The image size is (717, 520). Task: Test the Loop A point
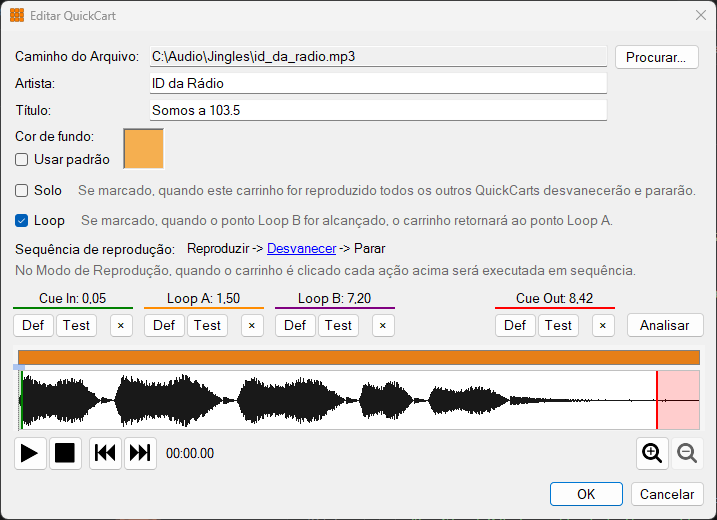click(x=208, y=326)
